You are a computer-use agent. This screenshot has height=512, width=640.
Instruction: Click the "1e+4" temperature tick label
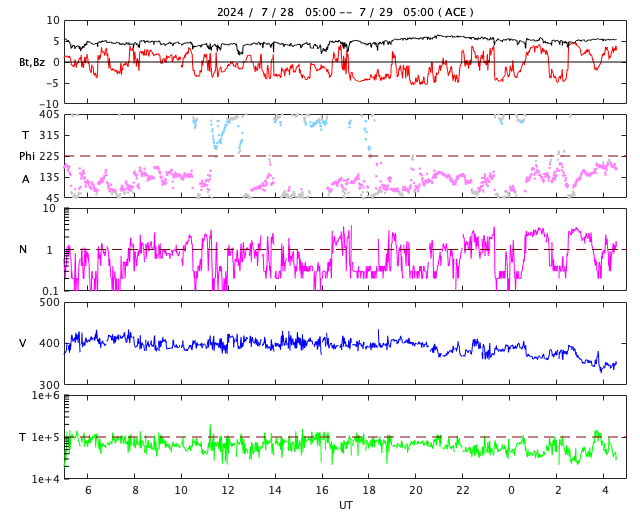coord(45,479)
